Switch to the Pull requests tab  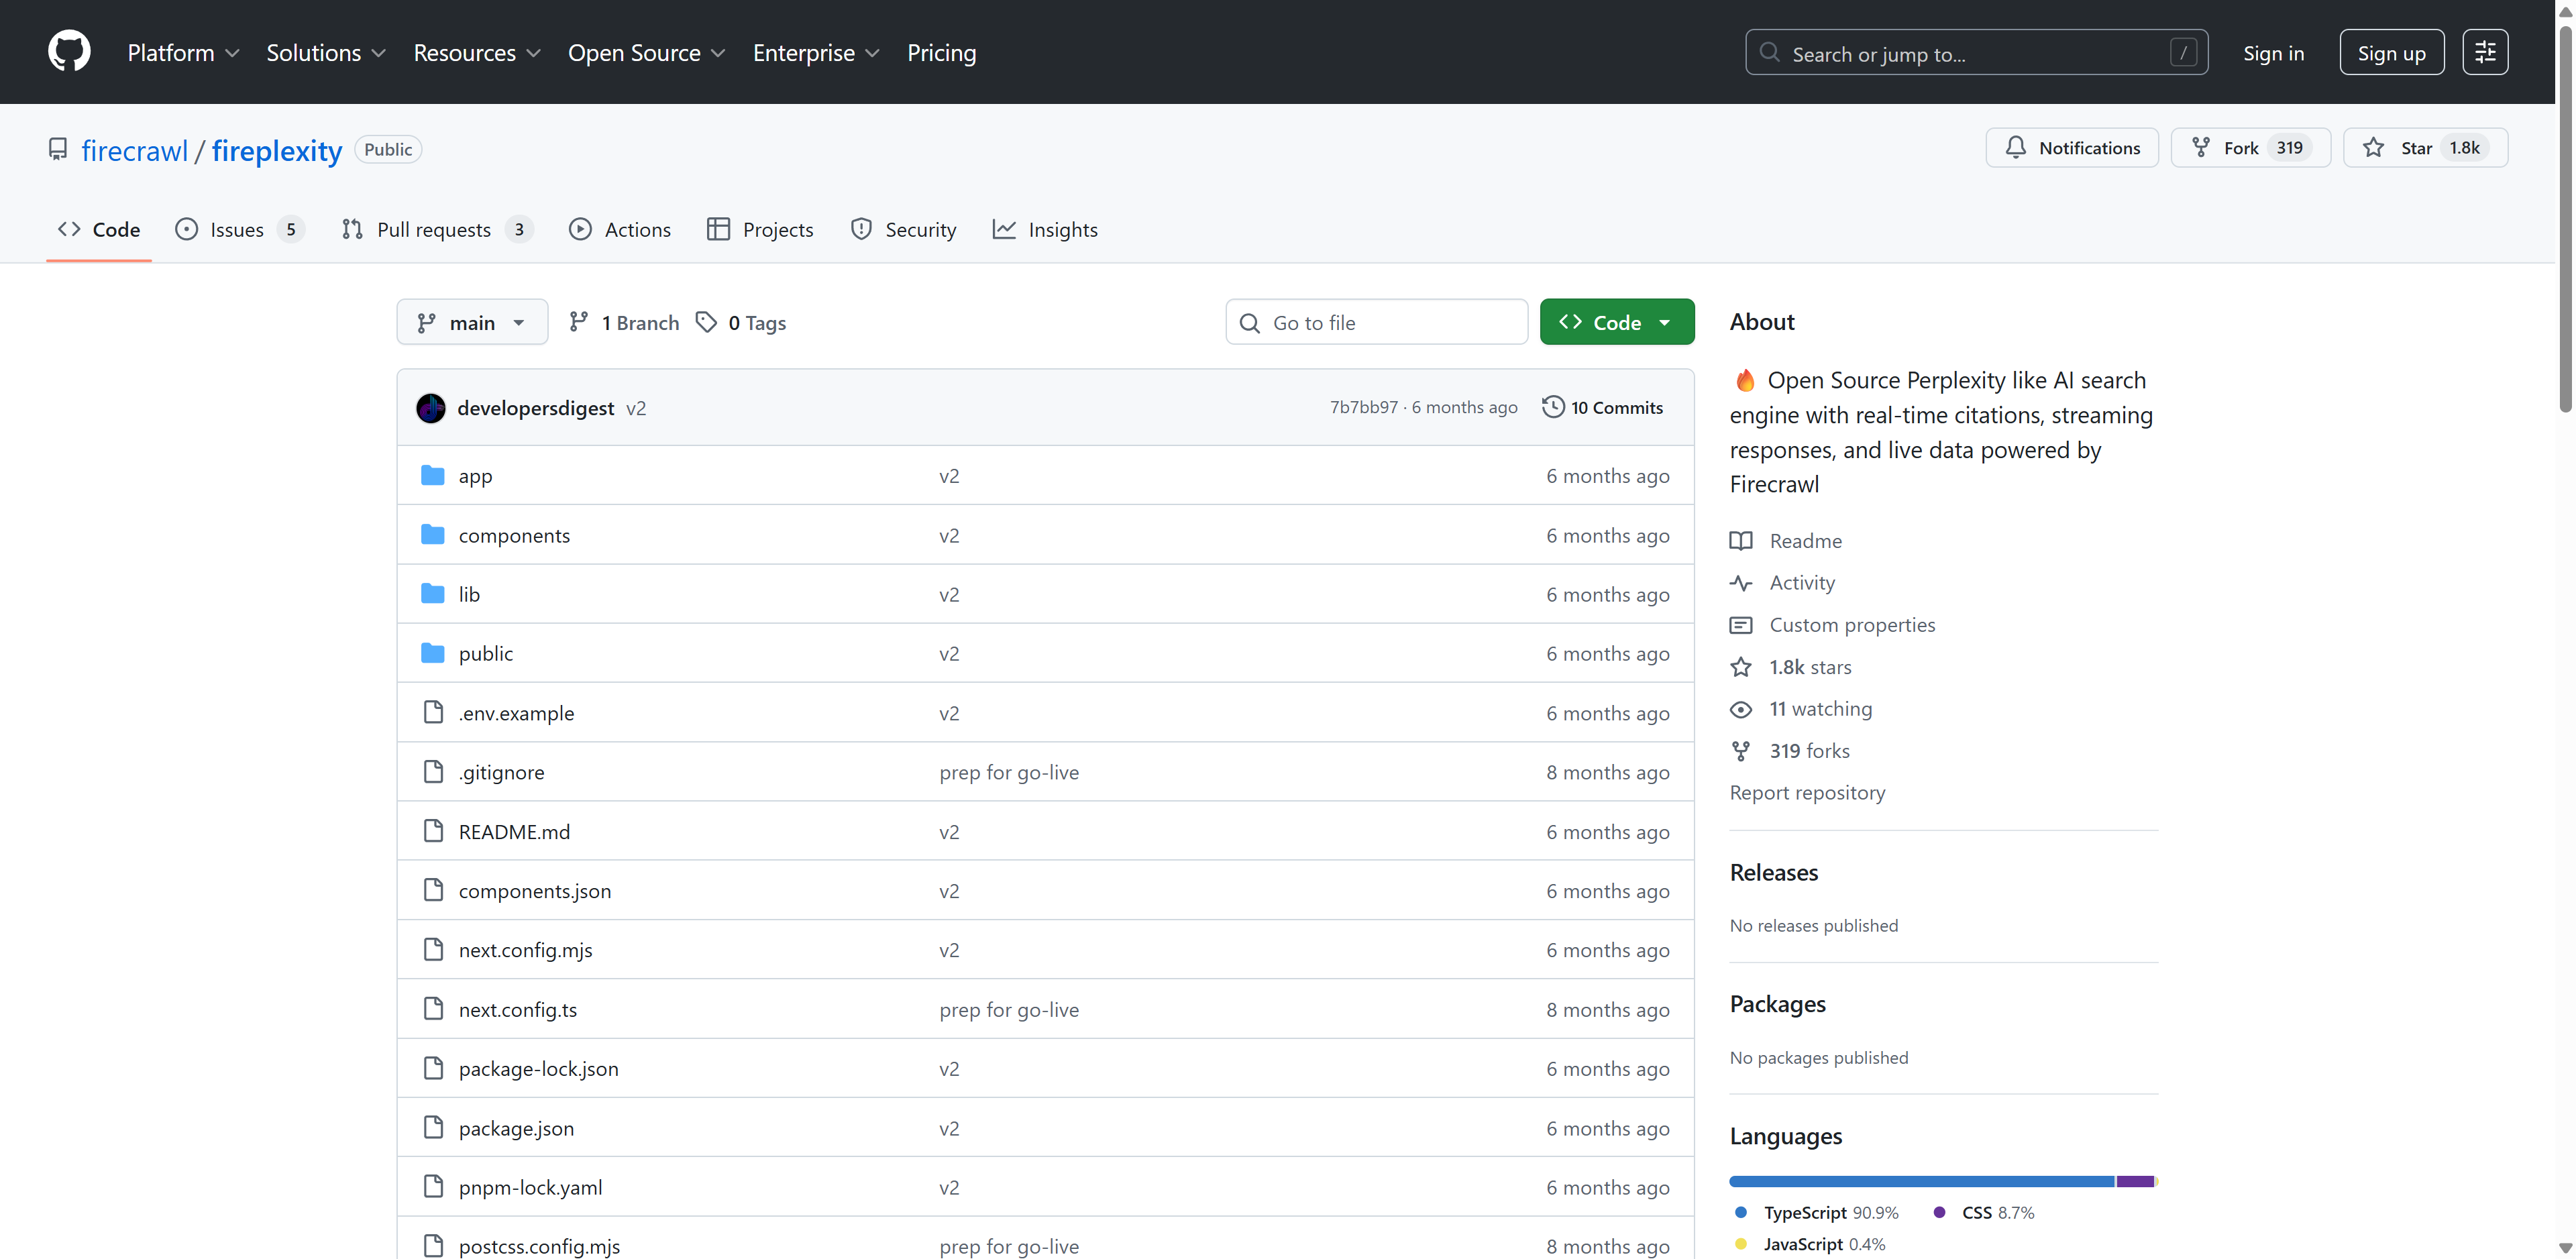click(434, 230)
